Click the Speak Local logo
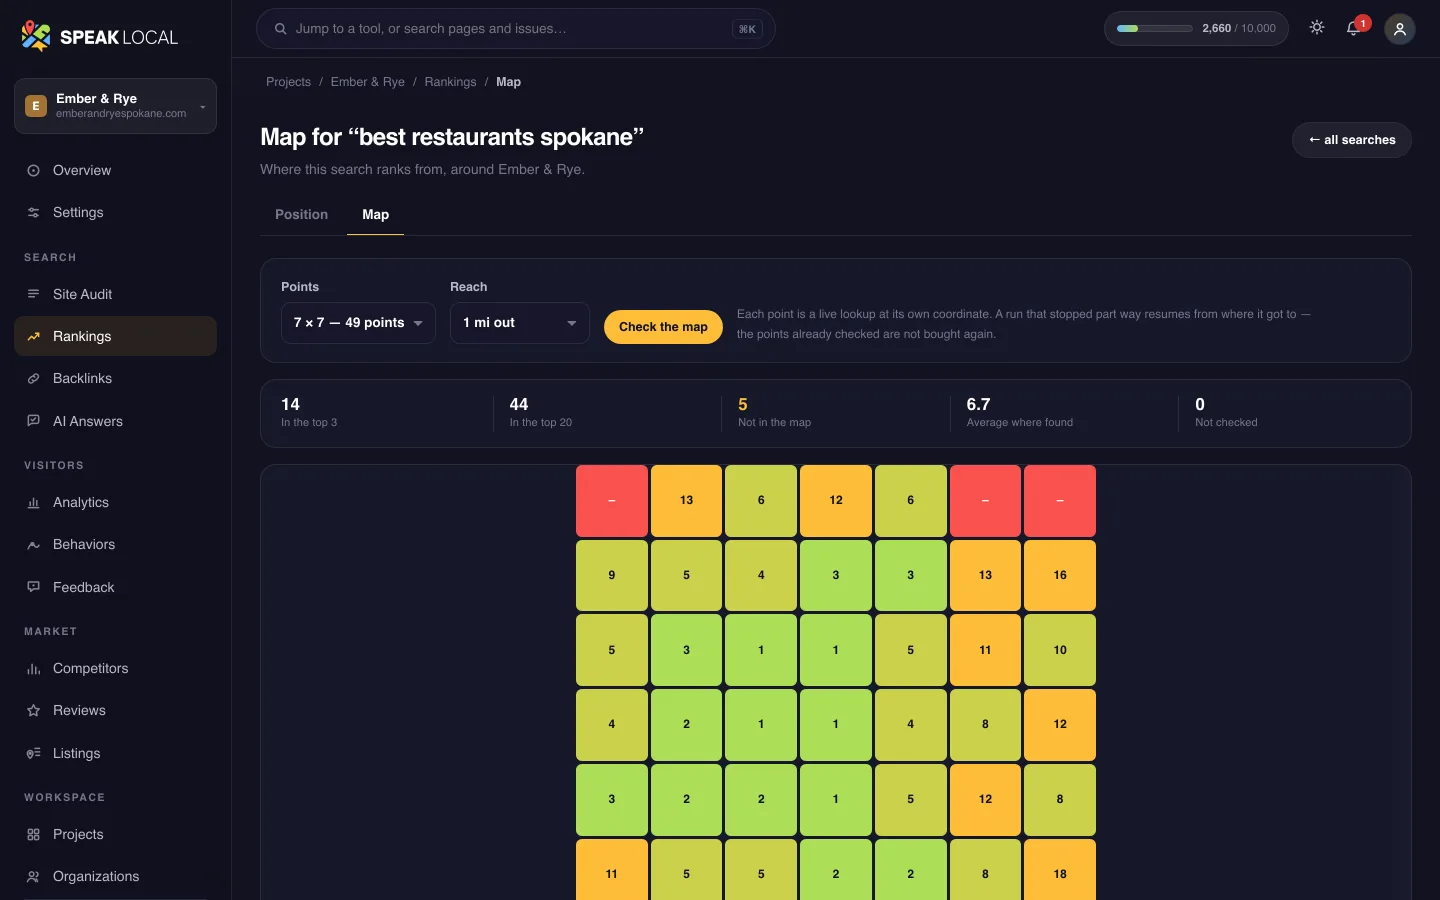 99,37
